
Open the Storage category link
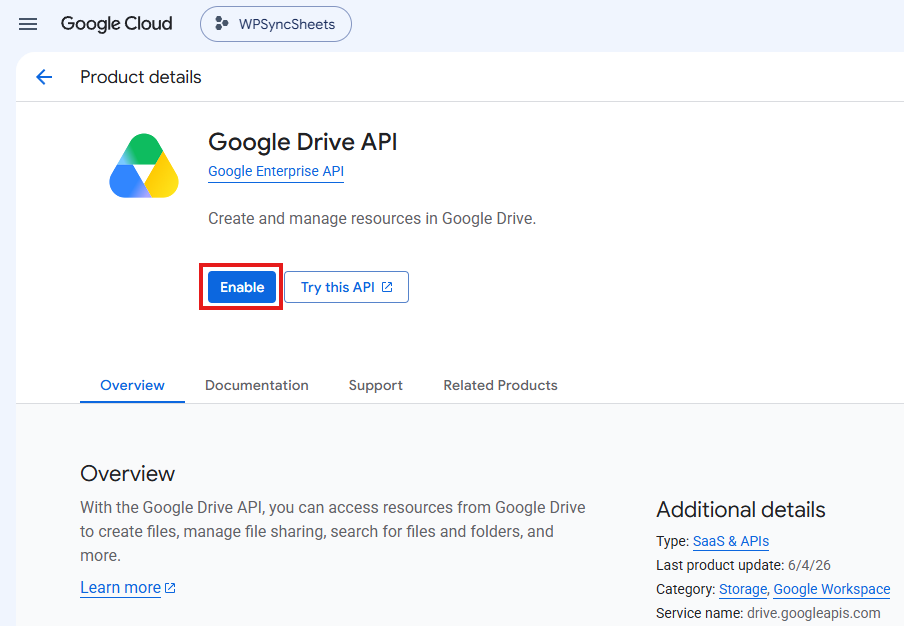coord(743,589)
